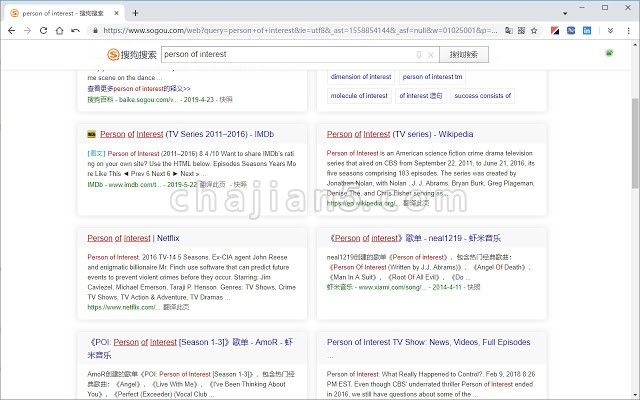Select related search dimension of interest

point(361,77)
